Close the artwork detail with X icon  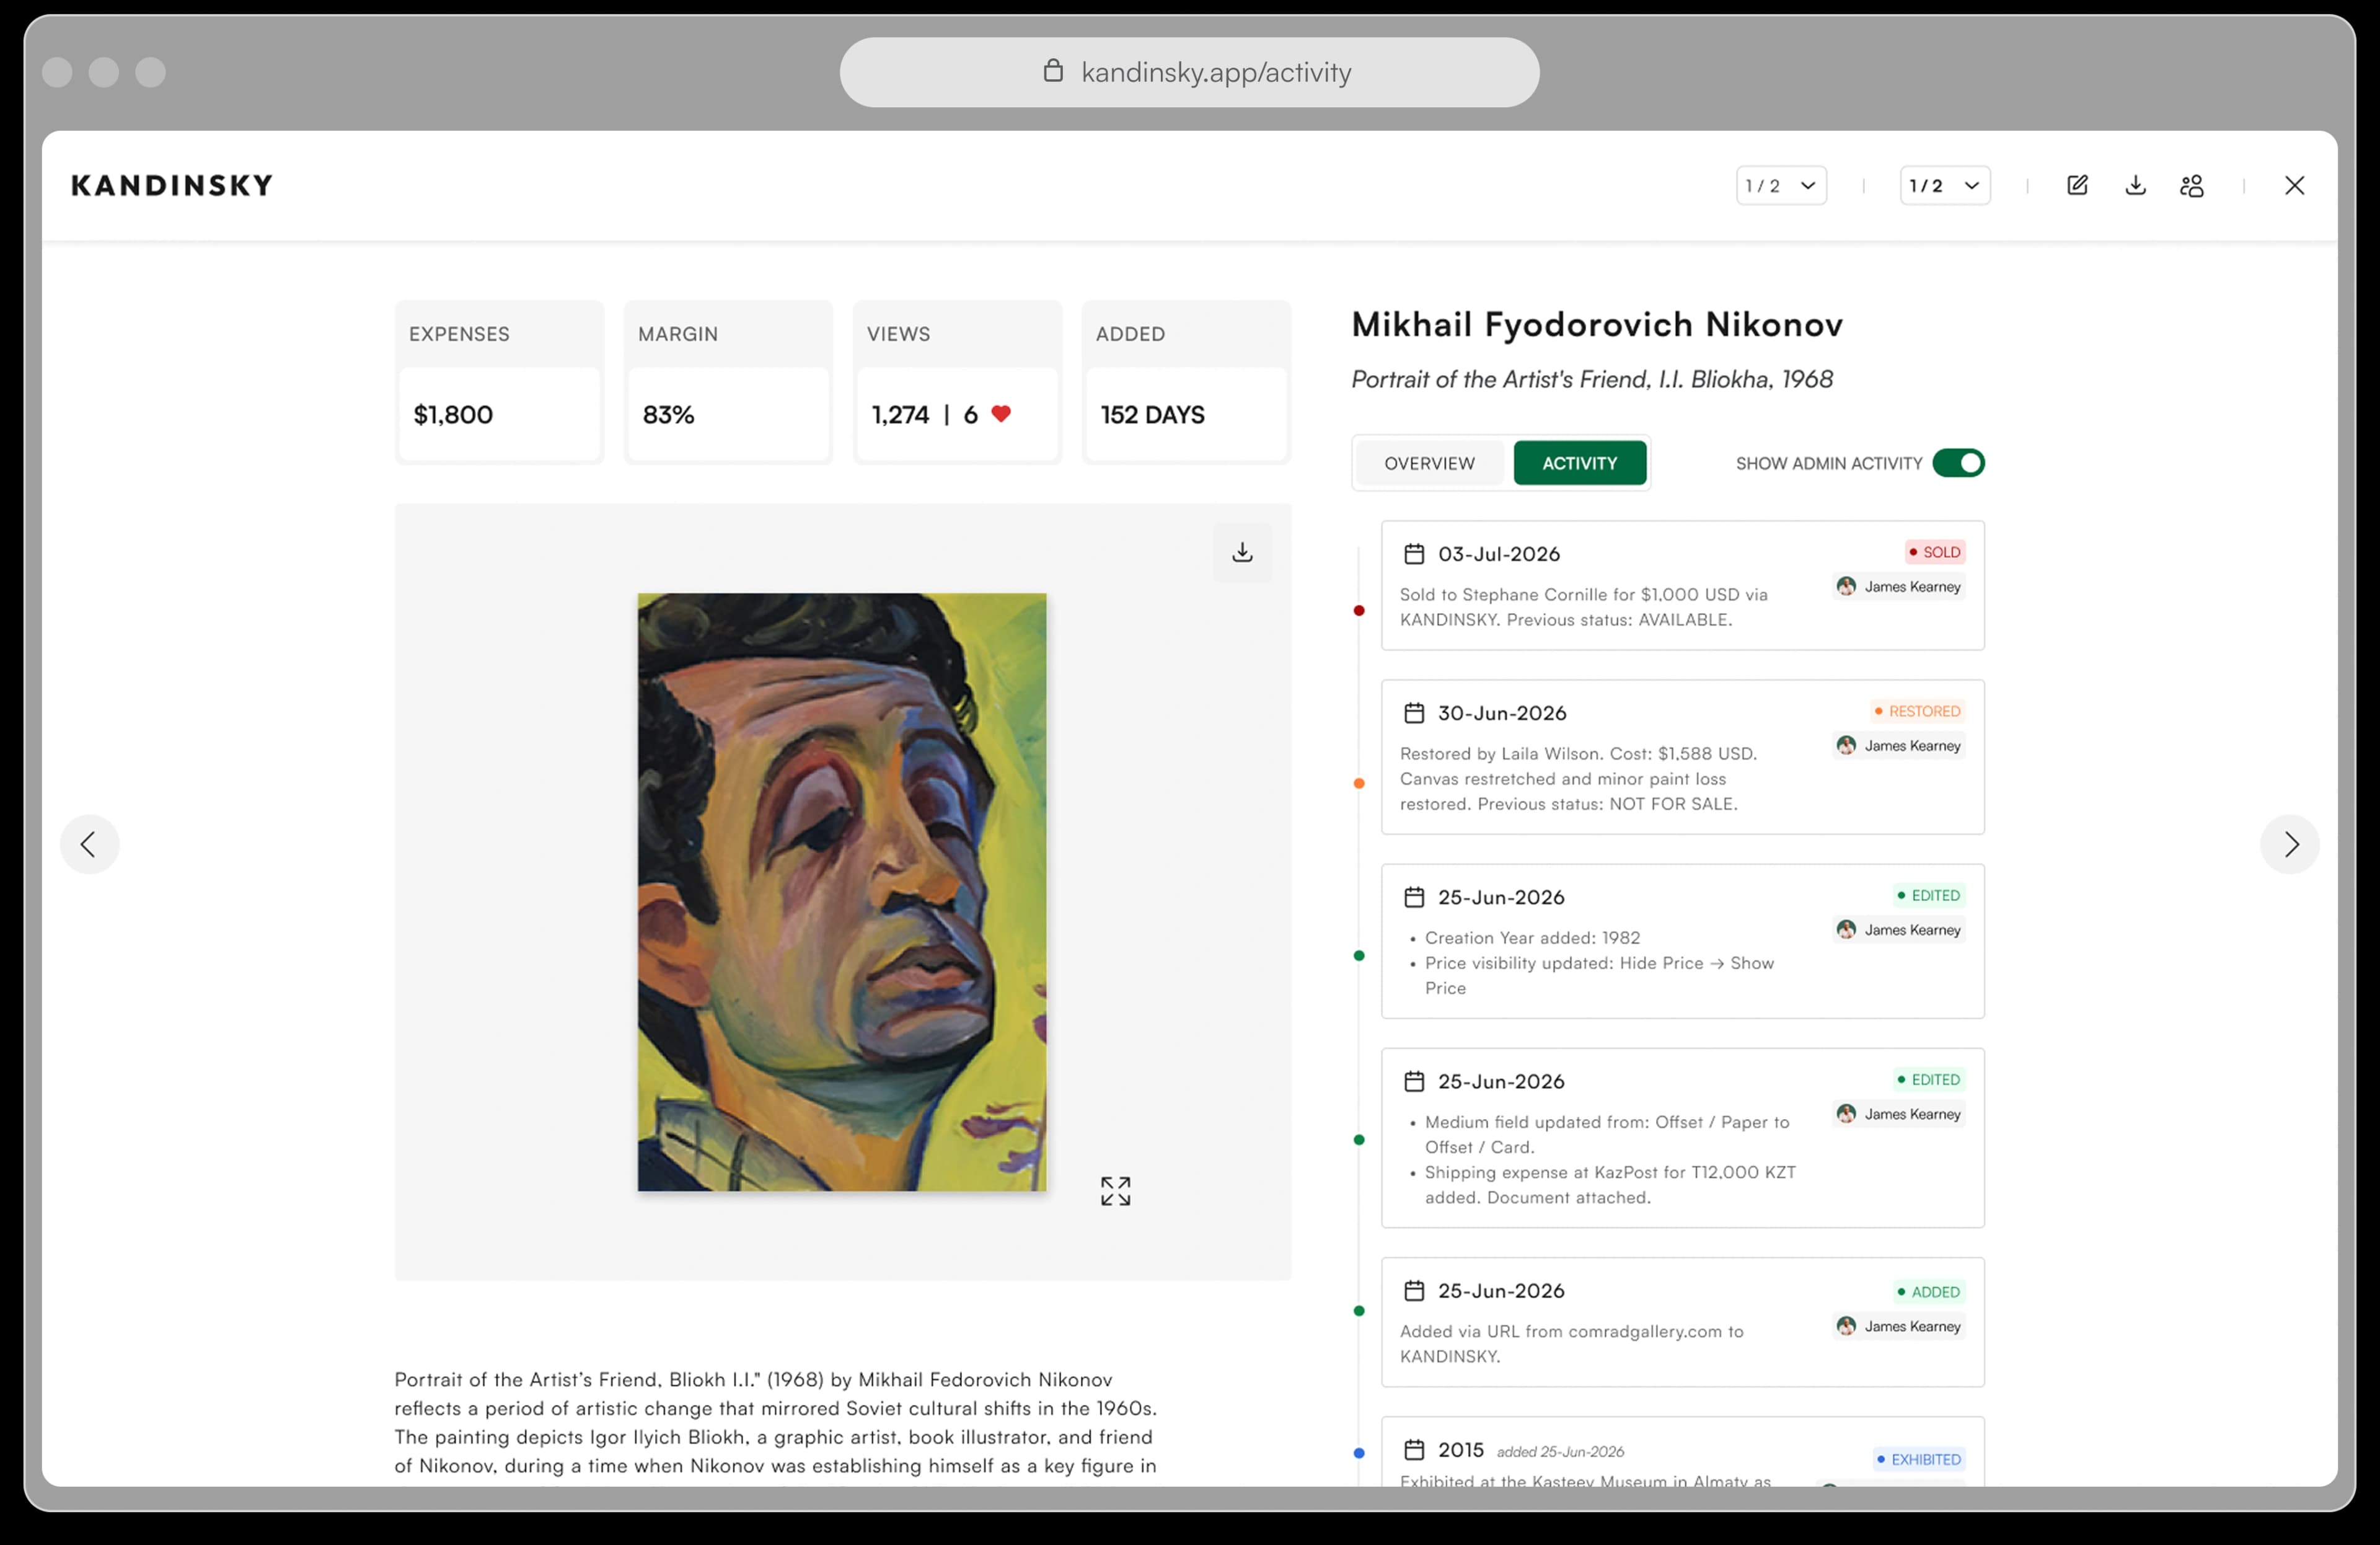[2294, 185]
